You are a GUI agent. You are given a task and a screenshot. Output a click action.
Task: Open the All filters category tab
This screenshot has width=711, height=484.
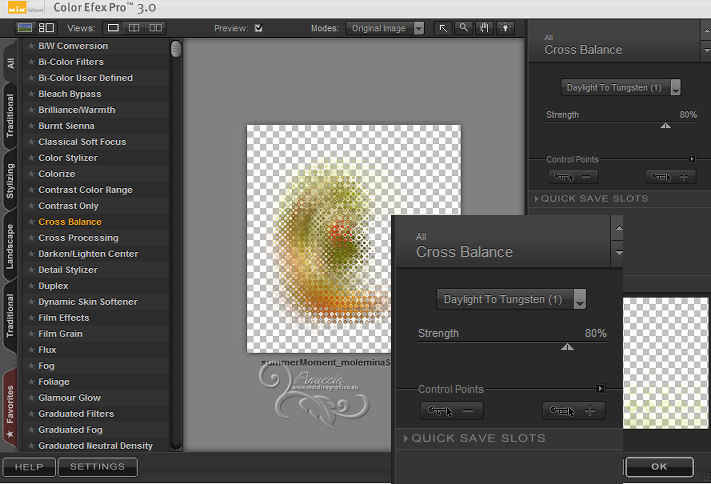(x=10, y=63)
